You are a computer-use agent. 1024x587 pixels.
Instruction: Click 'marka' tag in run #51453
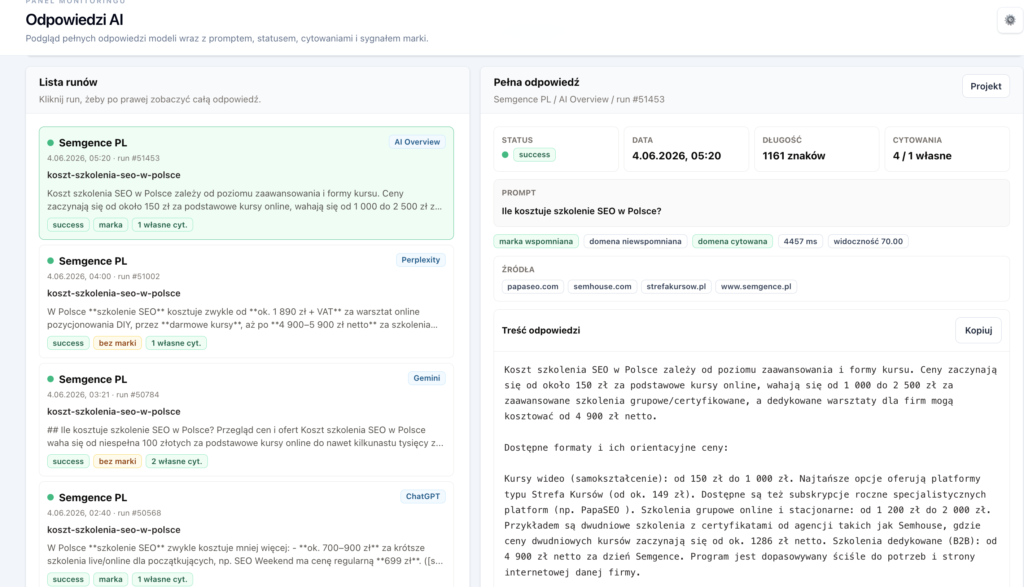tap(110, 225)
